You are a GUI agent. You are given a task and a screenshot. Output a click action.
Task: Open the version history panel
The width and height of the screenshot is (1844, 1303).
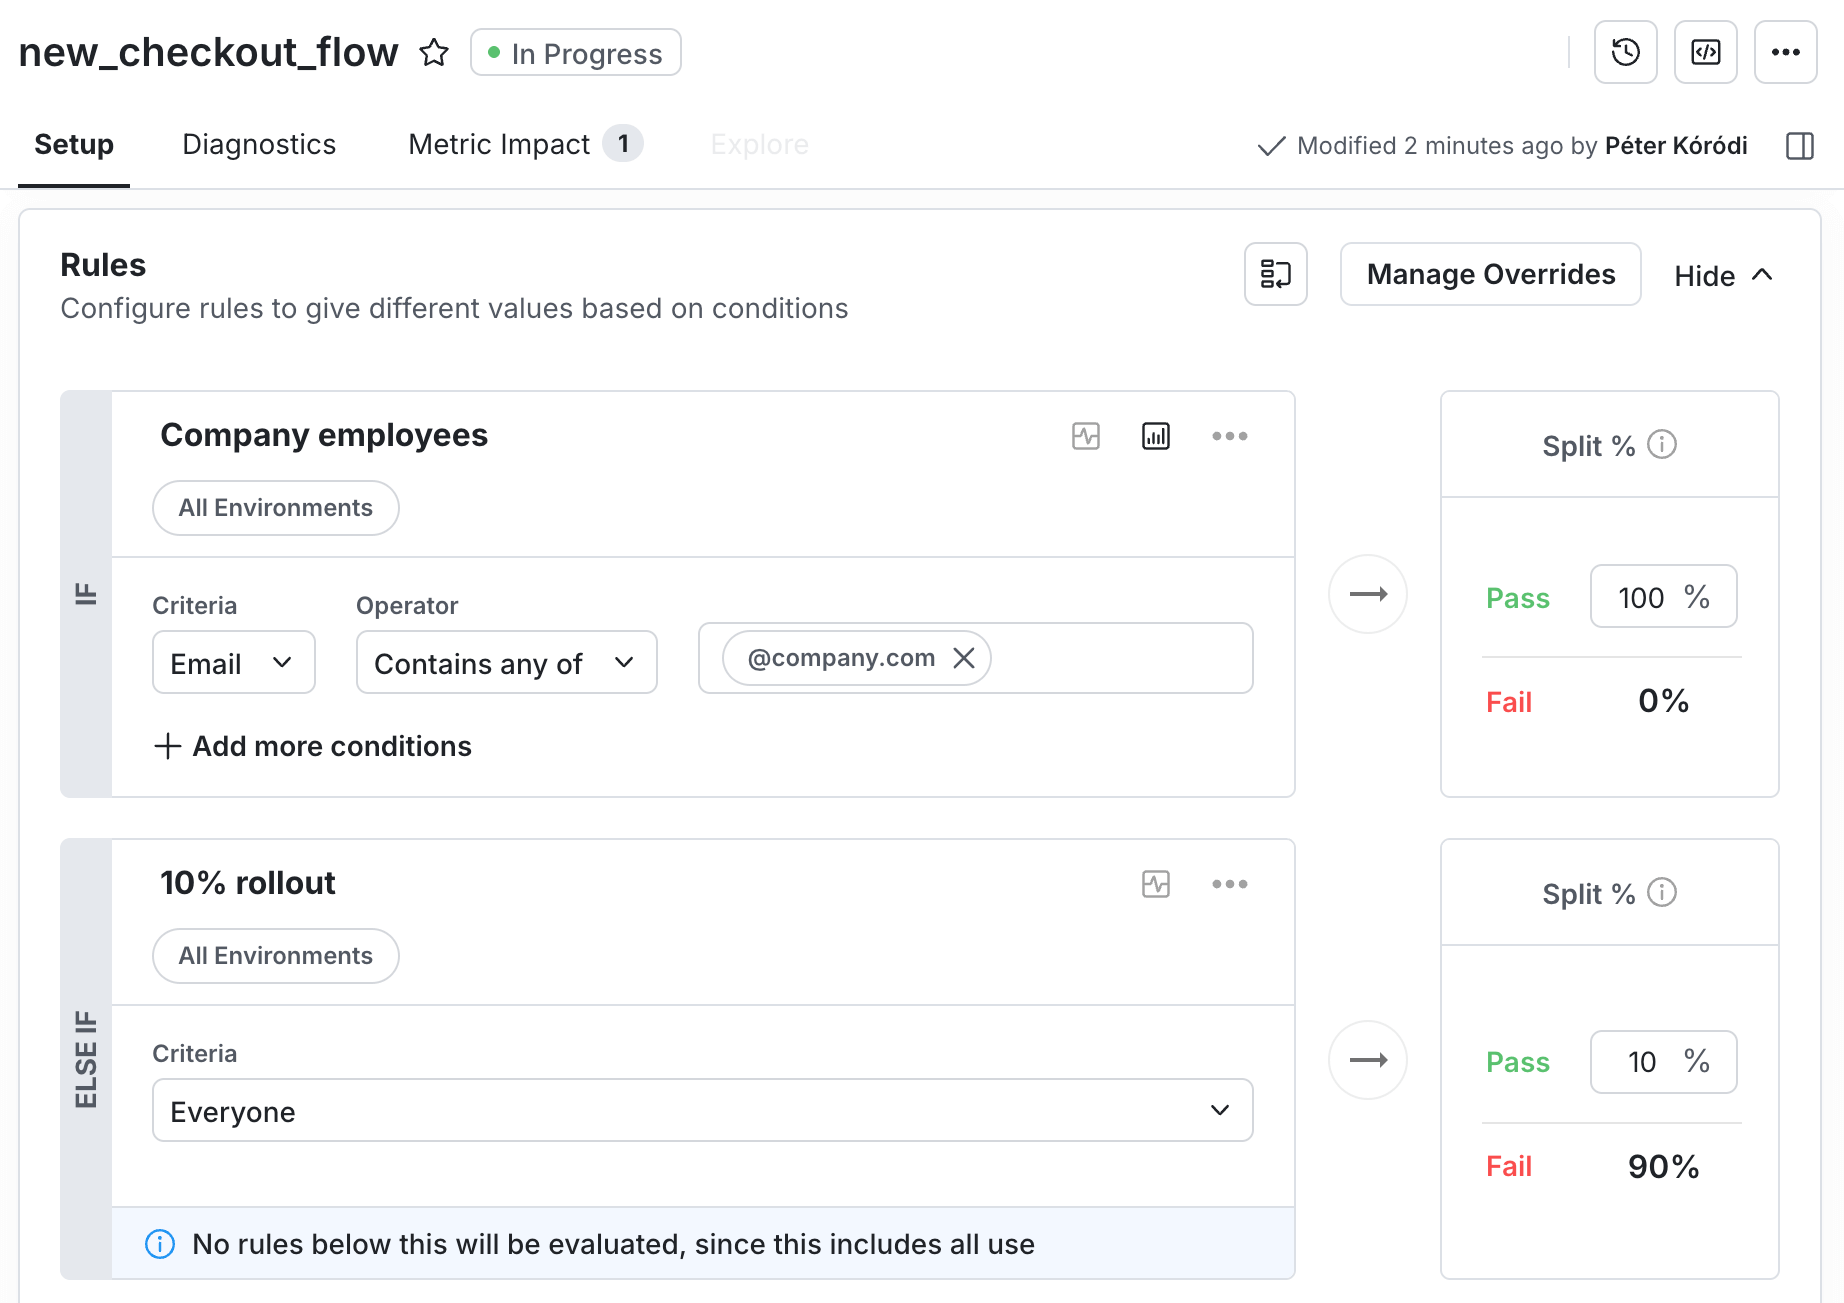click(1625, 52)
